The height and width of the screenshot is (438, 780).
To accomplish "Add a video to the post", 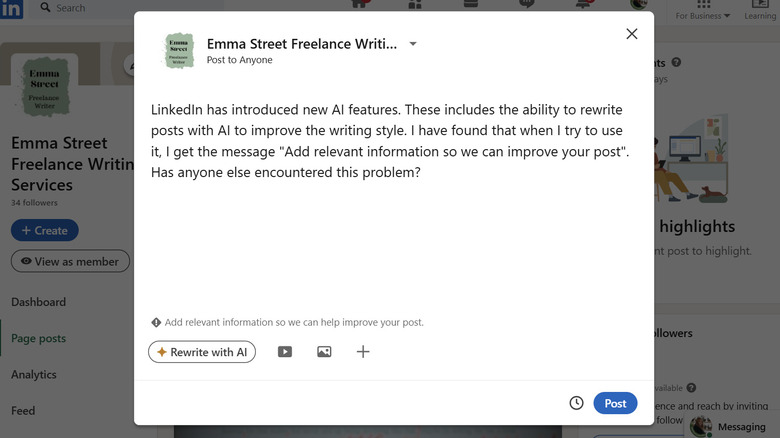I will tap(285, 352).
